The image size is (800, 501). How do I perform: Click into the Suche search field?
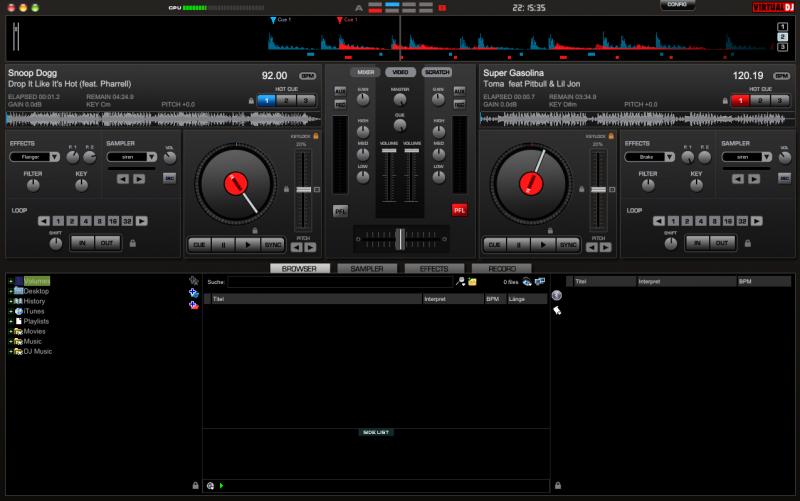click(340, 282)
